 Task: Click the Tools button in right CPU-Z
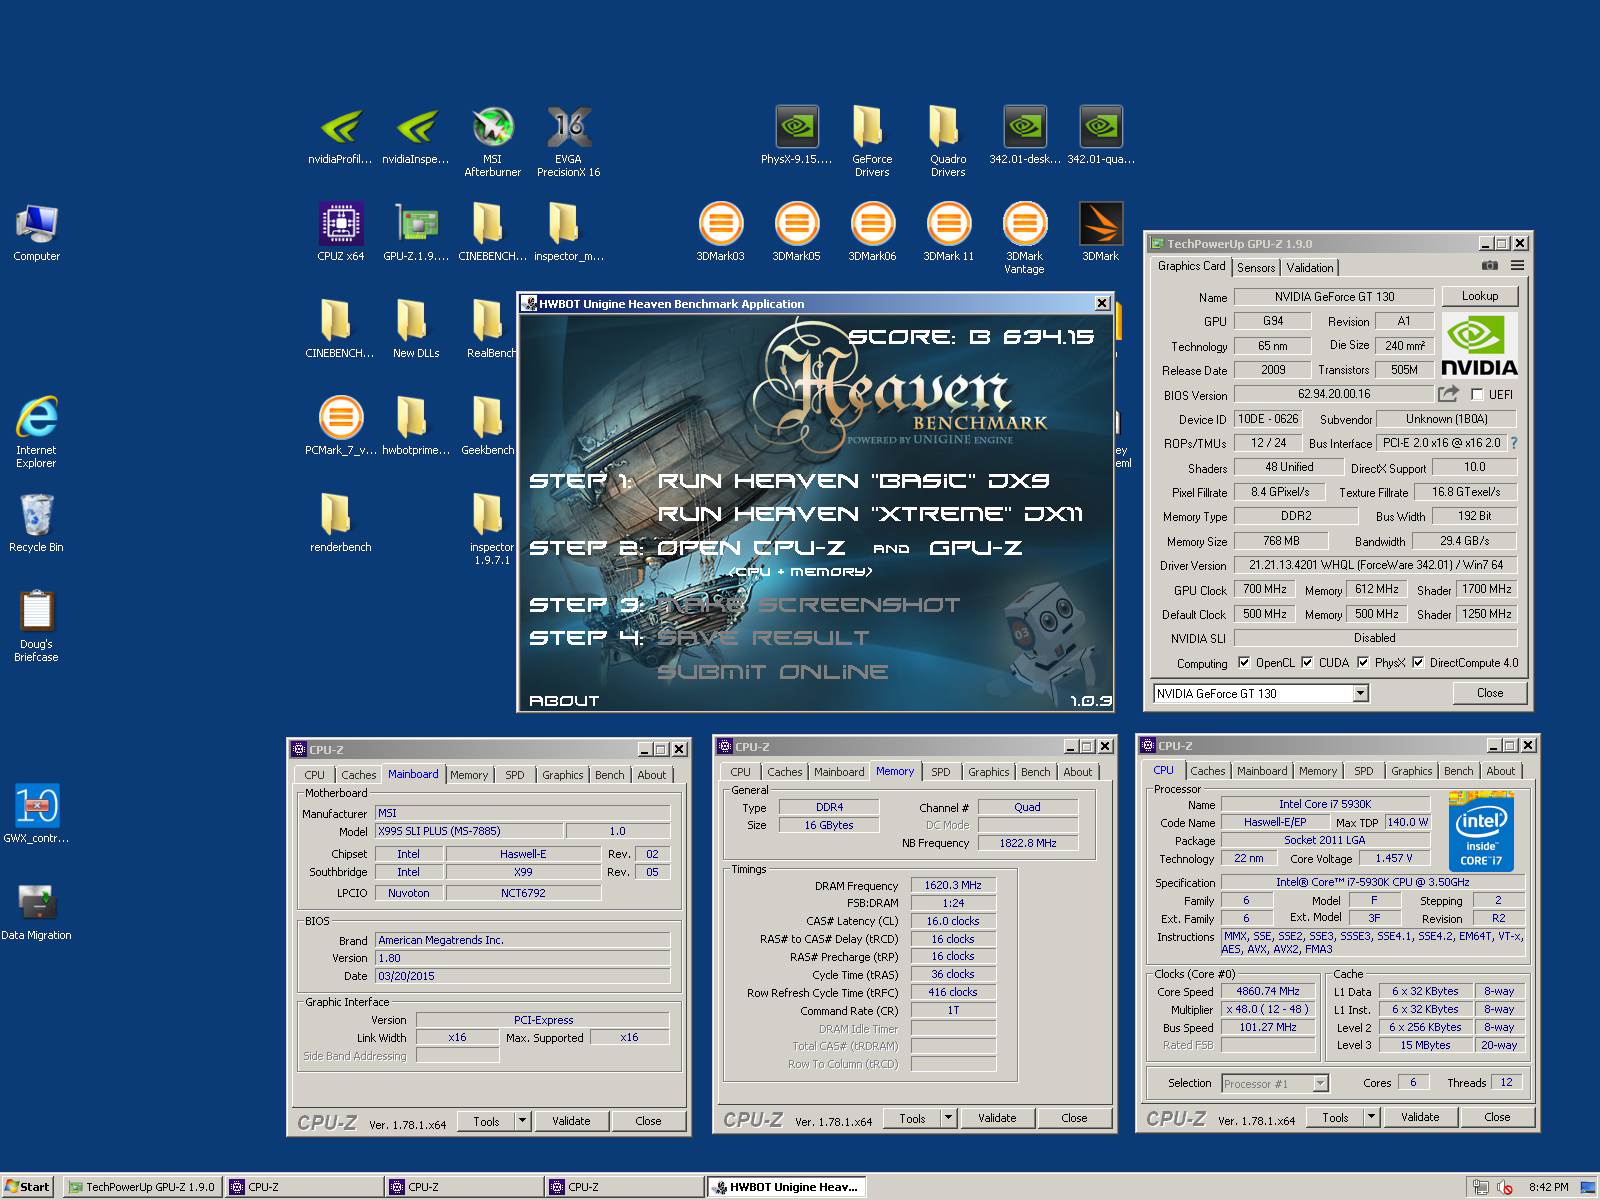tap(1335, 1117)
